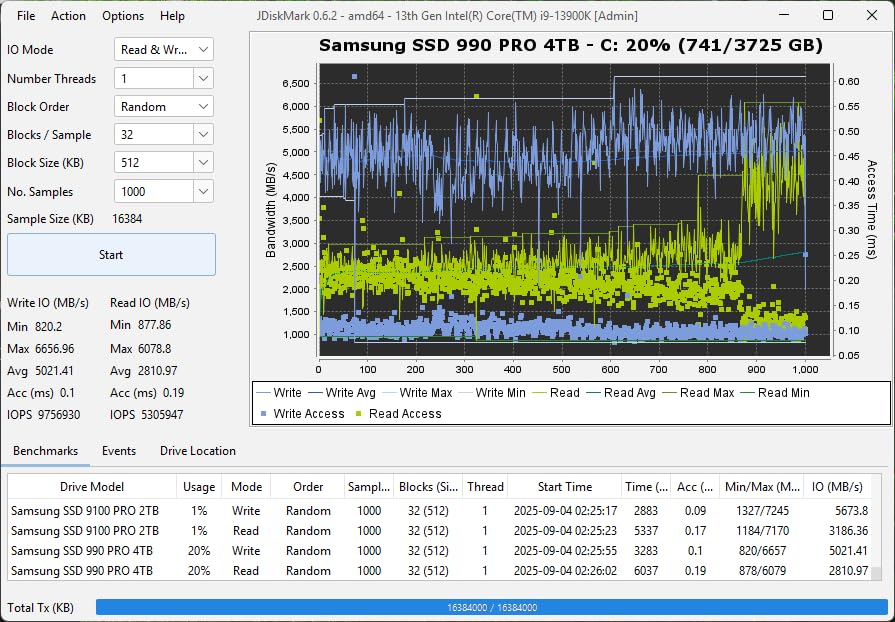895x622 pixels.
Task: Click the 3186.36 IO value cell
Action: click(837, 531)
